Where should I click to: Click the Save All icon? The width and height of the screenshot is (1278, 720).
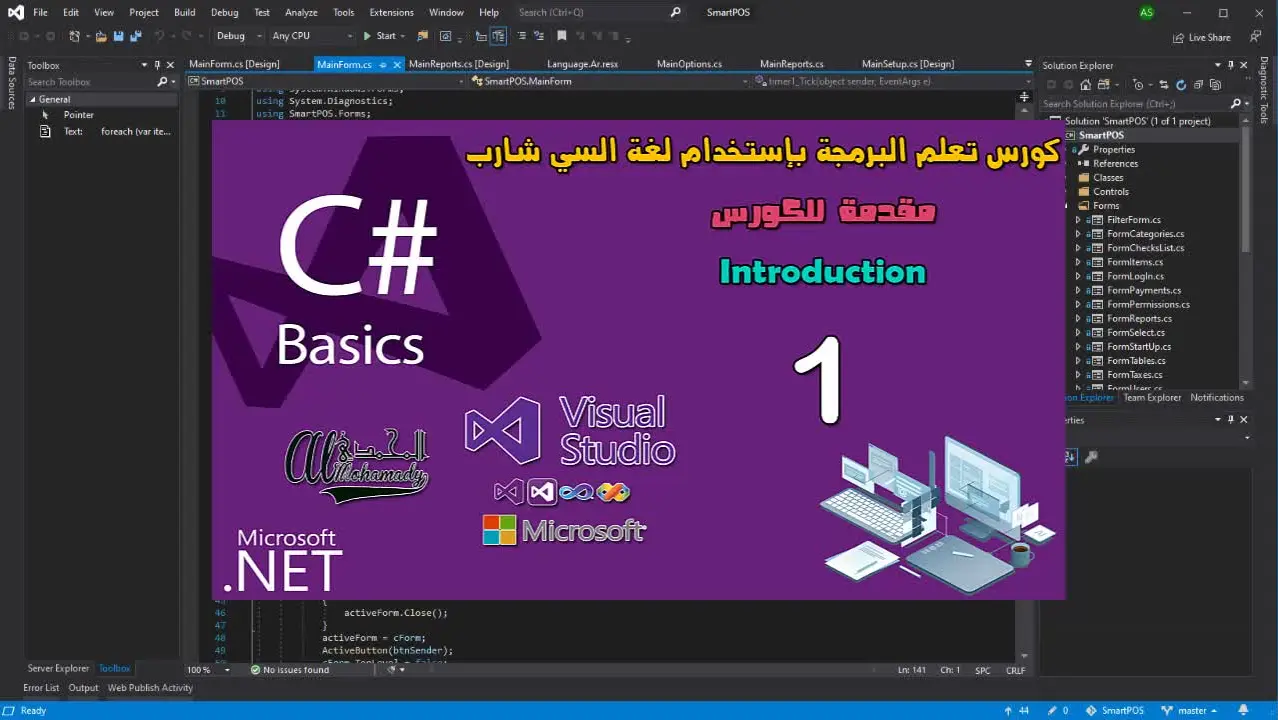[x=134, y=36]
